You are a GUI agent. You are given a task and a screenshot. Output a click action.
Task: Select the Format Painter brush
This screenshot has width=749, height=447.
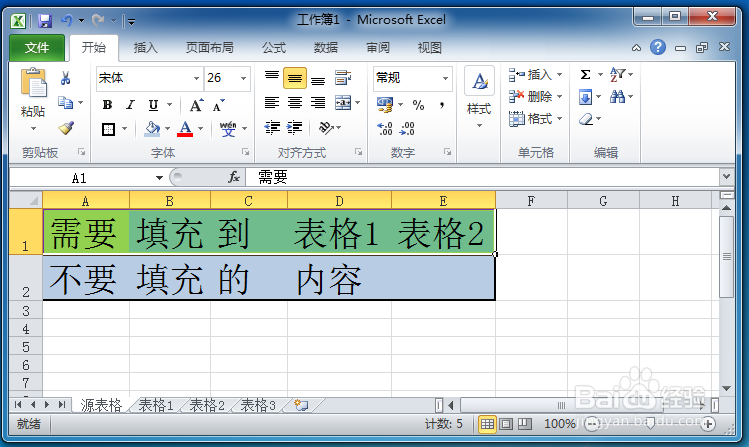pyautogui.click(x=66, y=128)
